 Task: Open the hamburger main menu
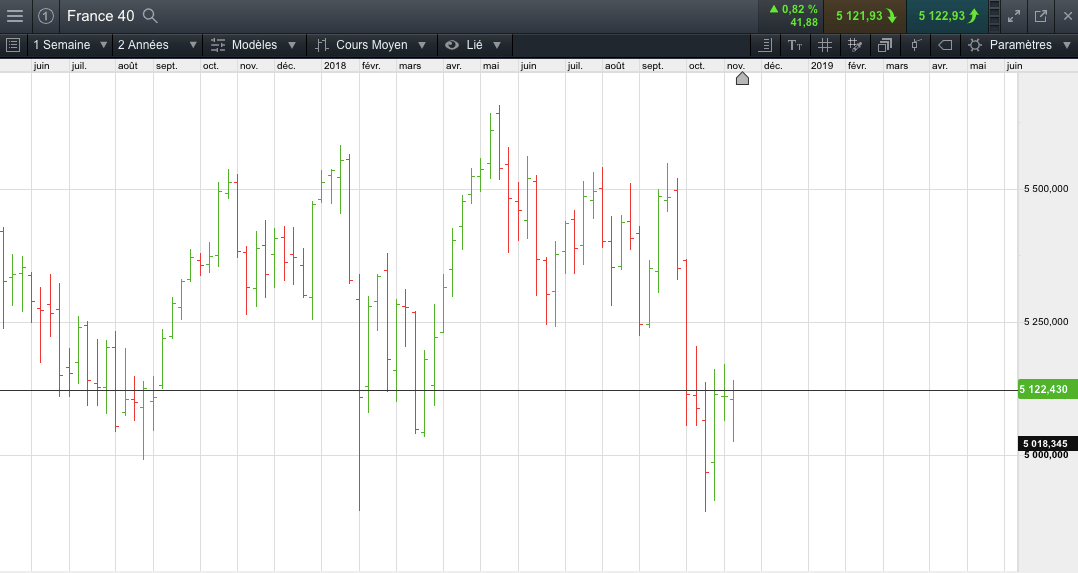14,16
